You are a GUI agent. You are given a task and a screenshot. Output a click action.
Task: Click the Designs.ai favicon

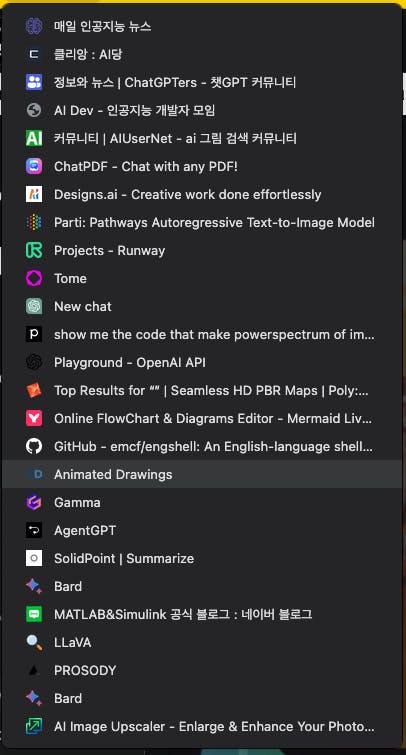tap(34, 195)
